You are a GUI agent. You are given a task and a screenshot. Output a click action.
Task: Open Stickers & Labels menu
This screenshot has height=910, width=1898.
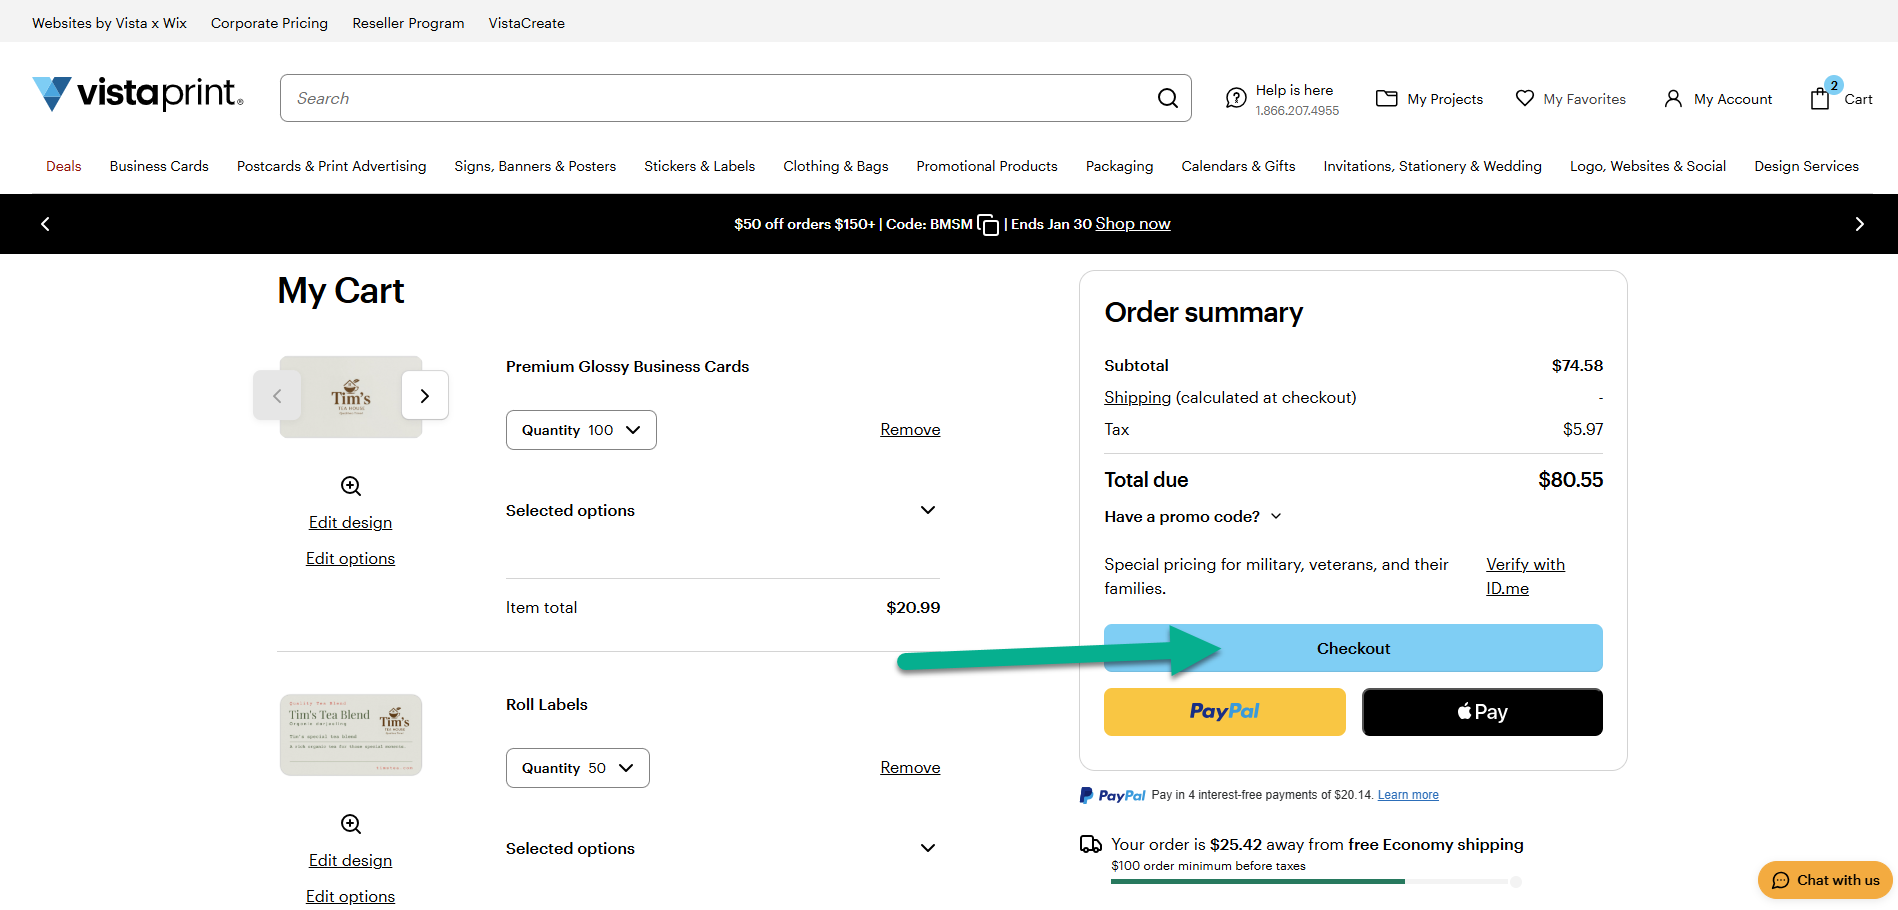point(700,166)
